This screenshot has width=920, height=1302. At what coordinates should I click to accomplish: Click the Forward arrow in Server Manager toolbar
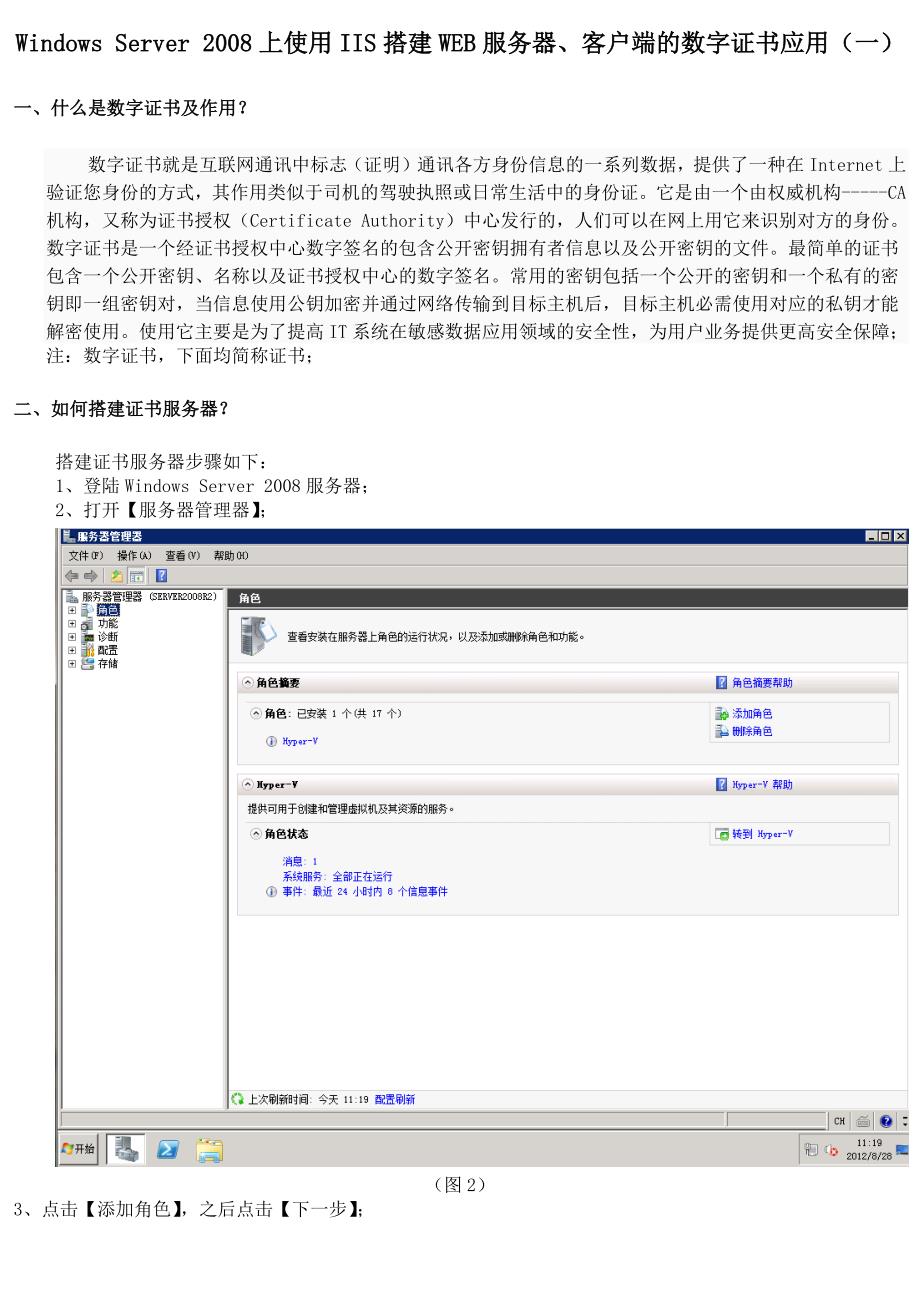tap(91, 575)
